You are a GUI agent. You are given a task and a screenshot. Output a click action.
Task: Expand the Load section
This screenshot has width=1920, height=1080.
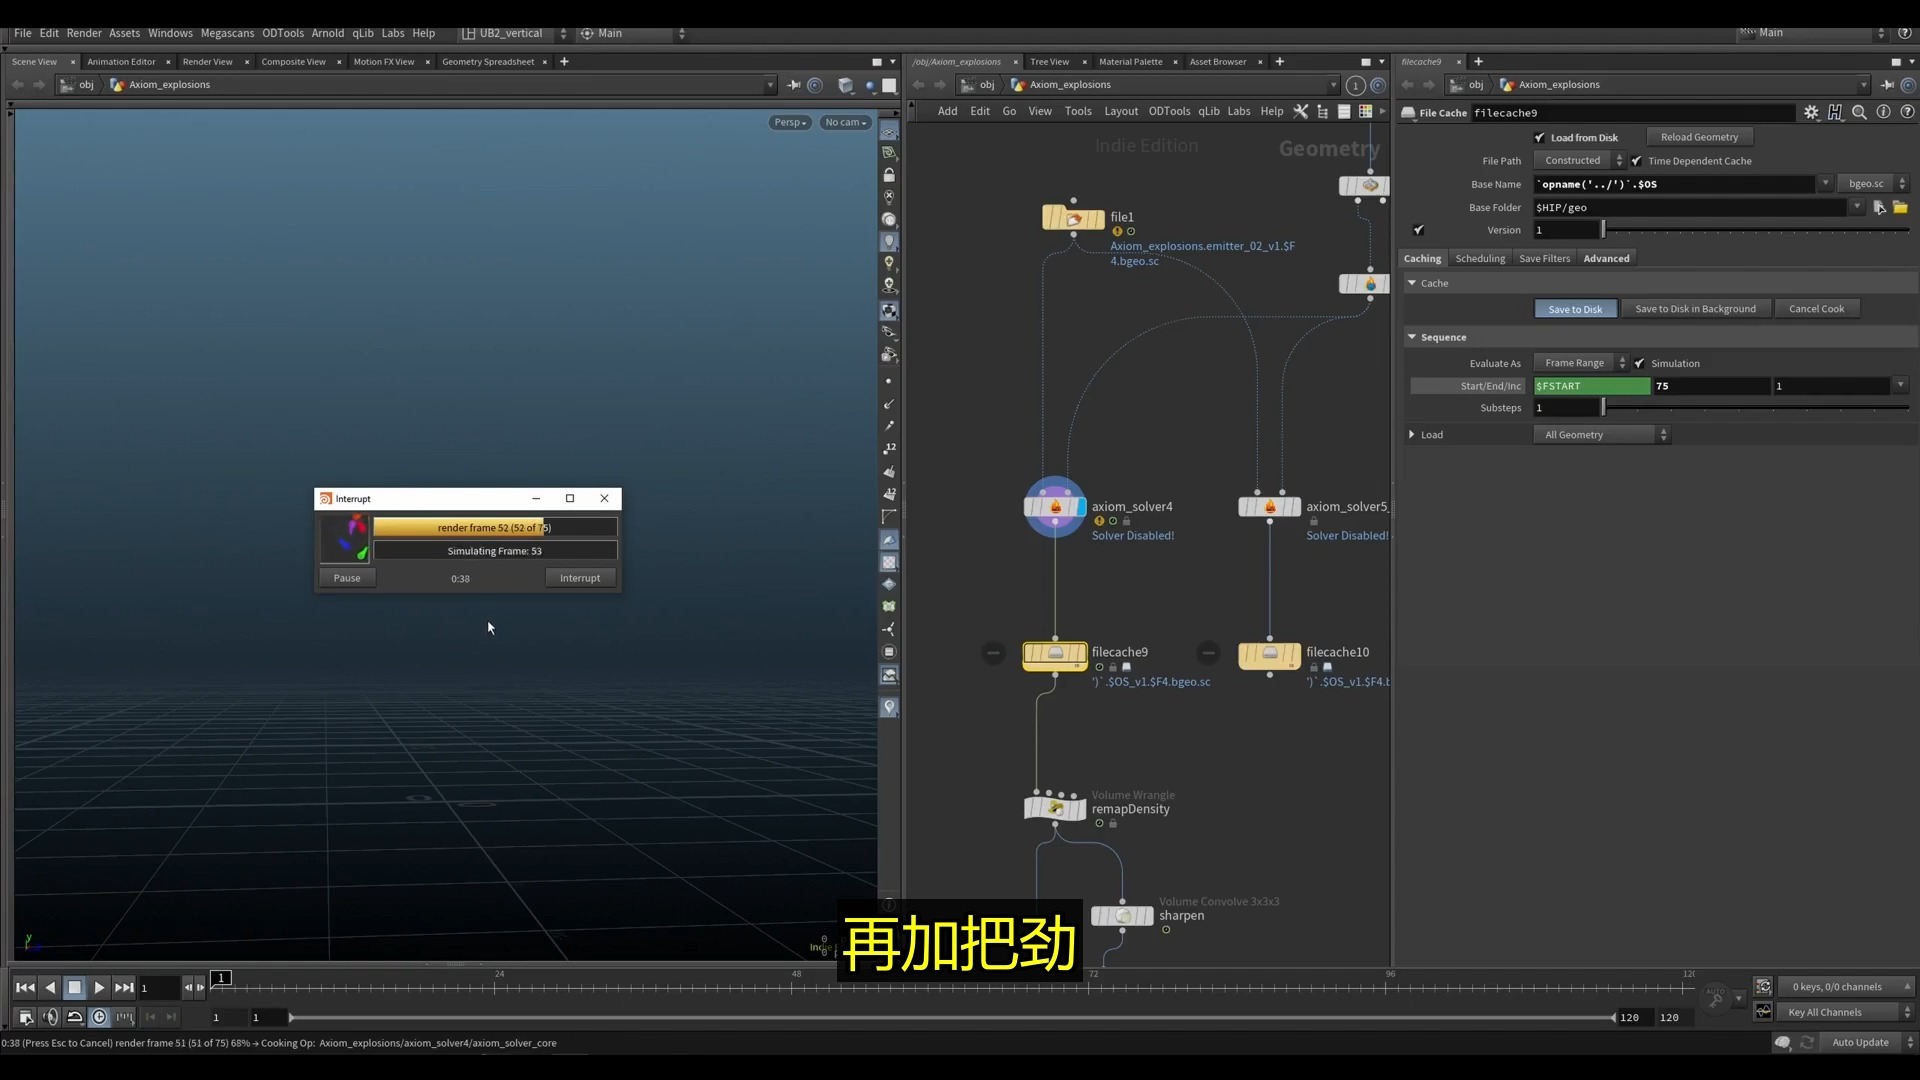coord(1412,435)
